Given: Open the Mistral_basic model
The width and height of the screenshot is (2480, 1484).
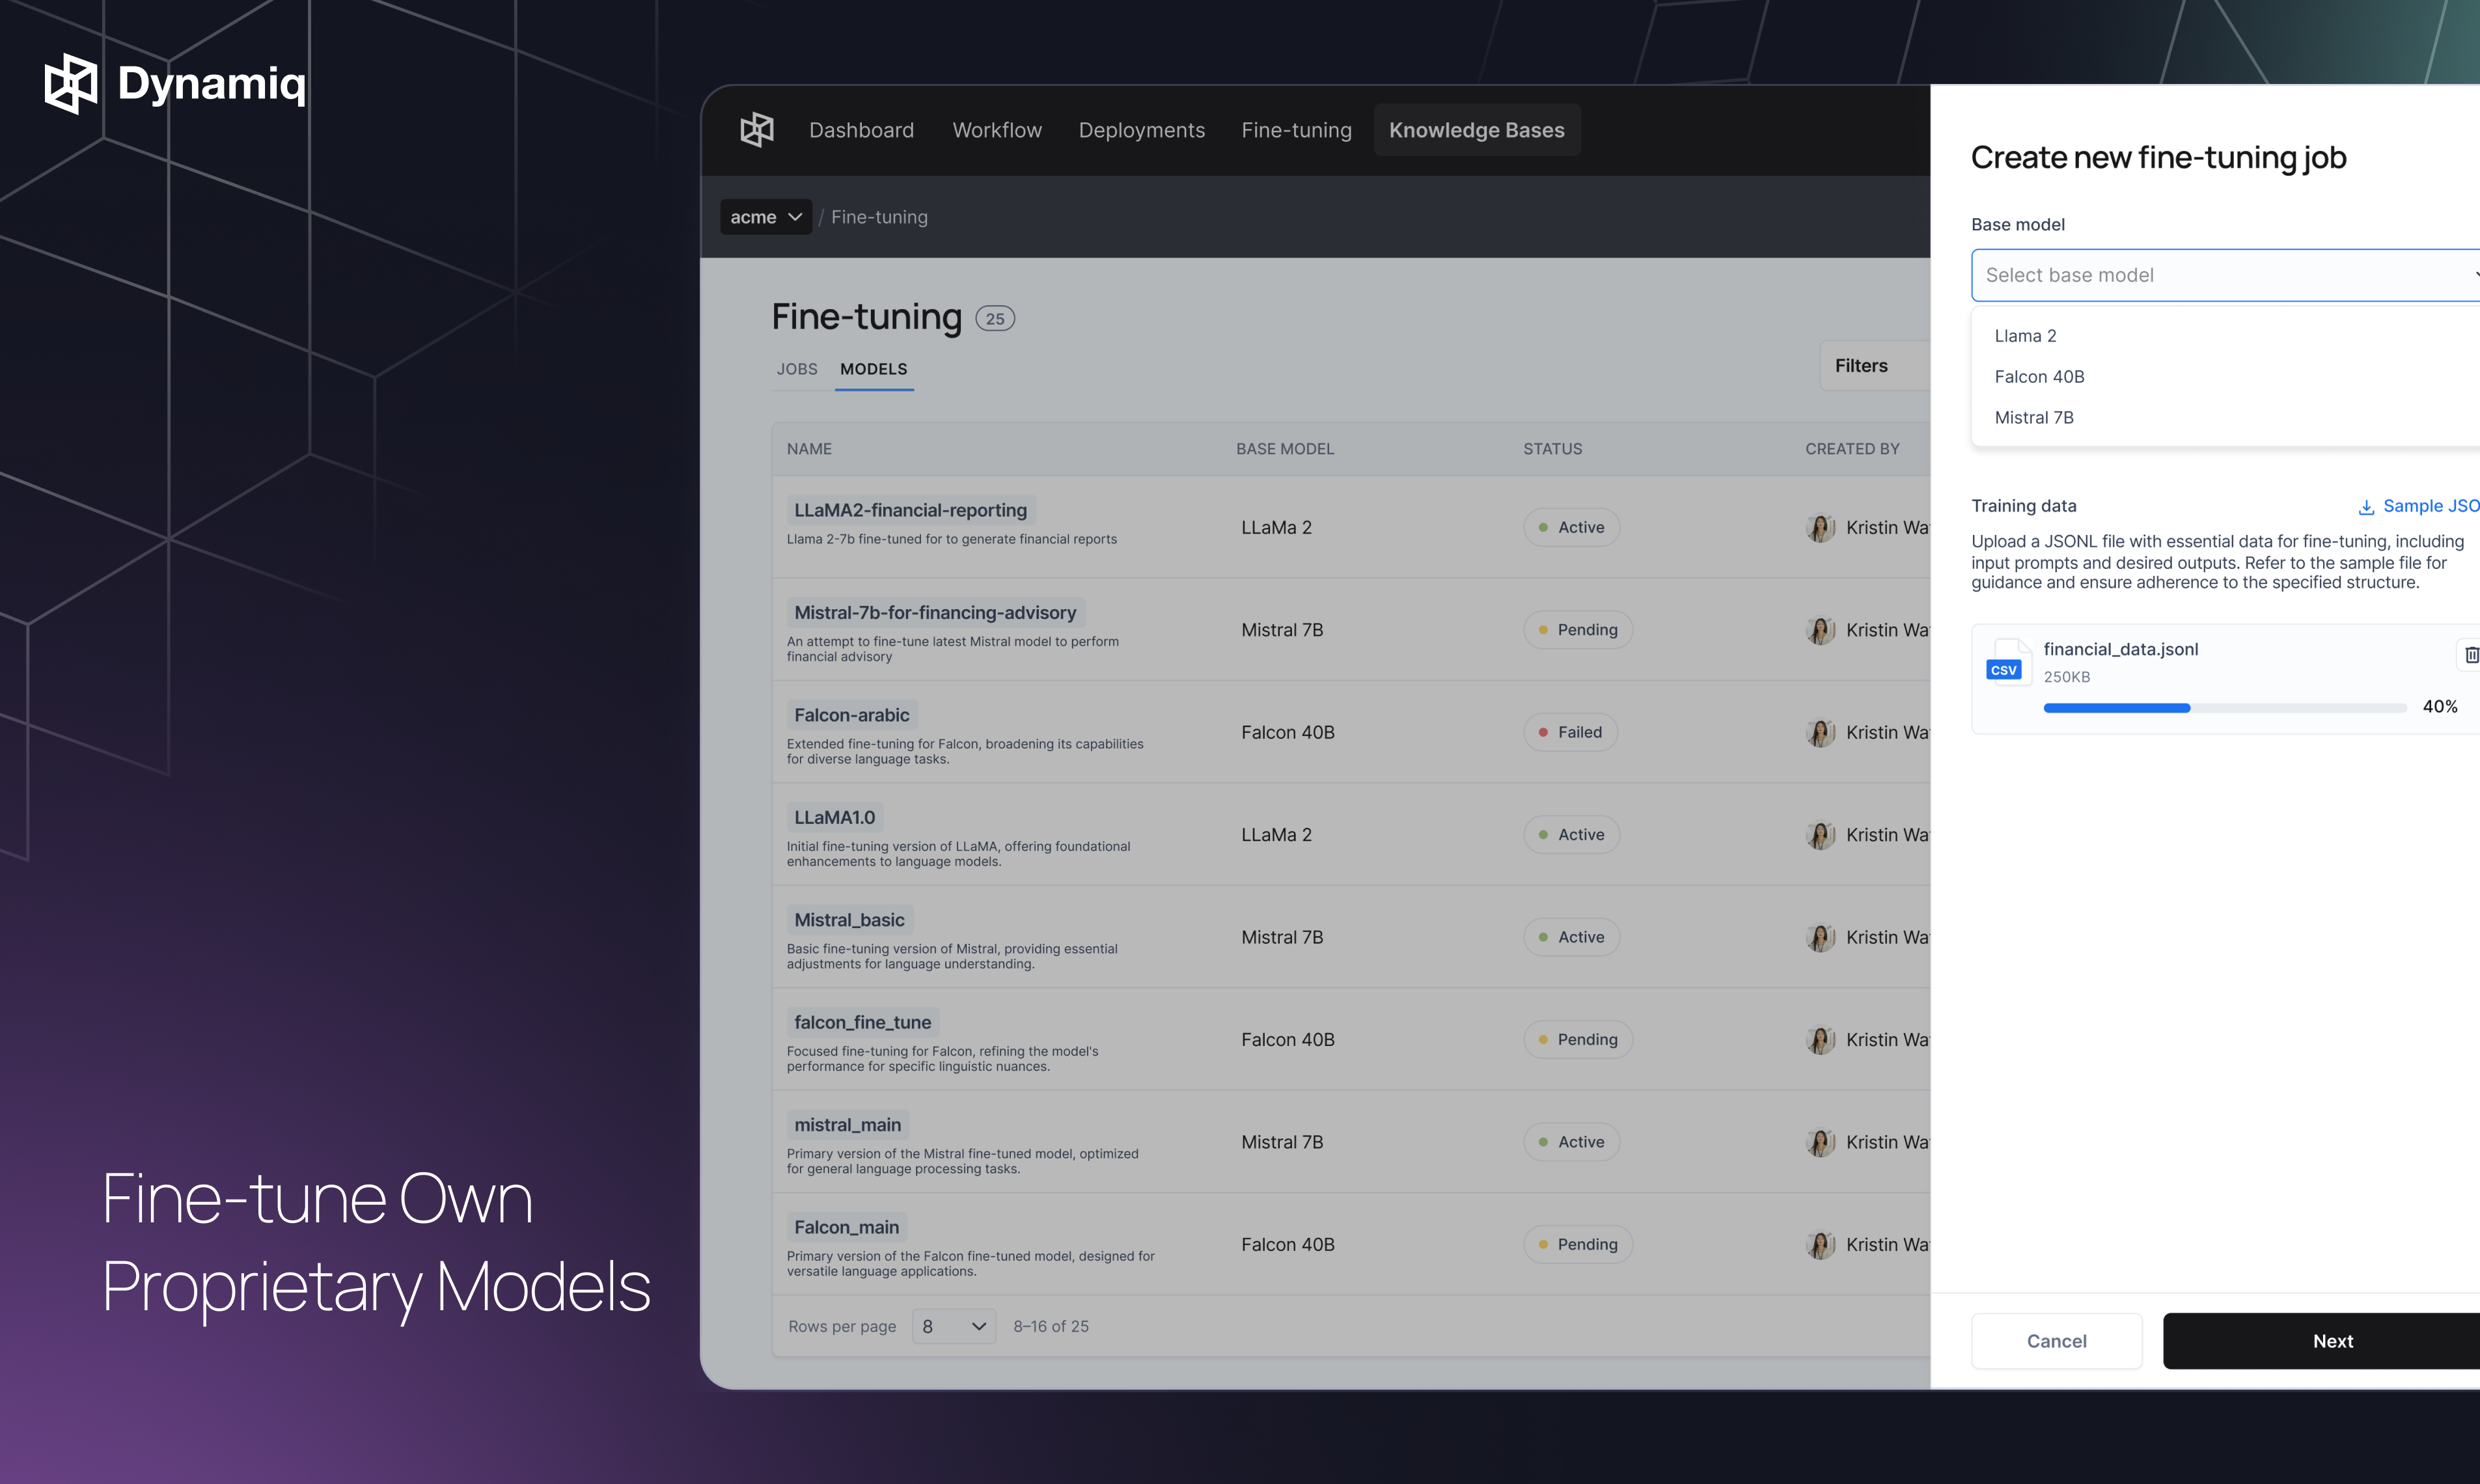Looking at the screenshot, I should [x=849, y=920].
